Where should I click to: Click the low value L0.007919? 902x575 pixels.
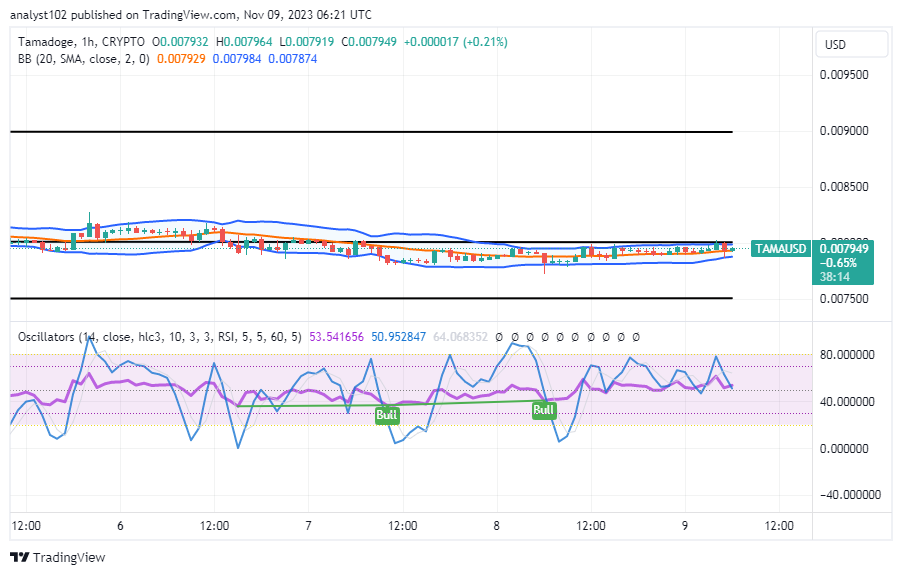pyautogui.click(x=307, y=42)
